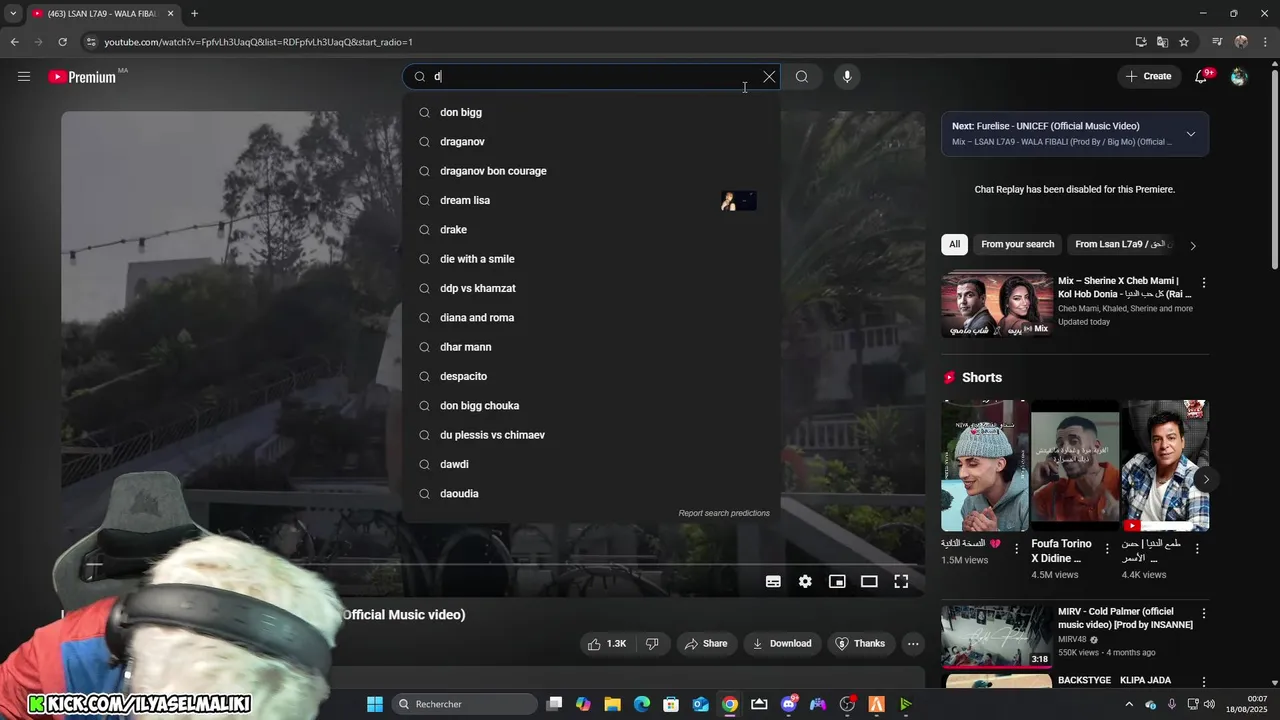The image size is (1280, 720).
Task: Dislike the video
Action: (652, 644)
